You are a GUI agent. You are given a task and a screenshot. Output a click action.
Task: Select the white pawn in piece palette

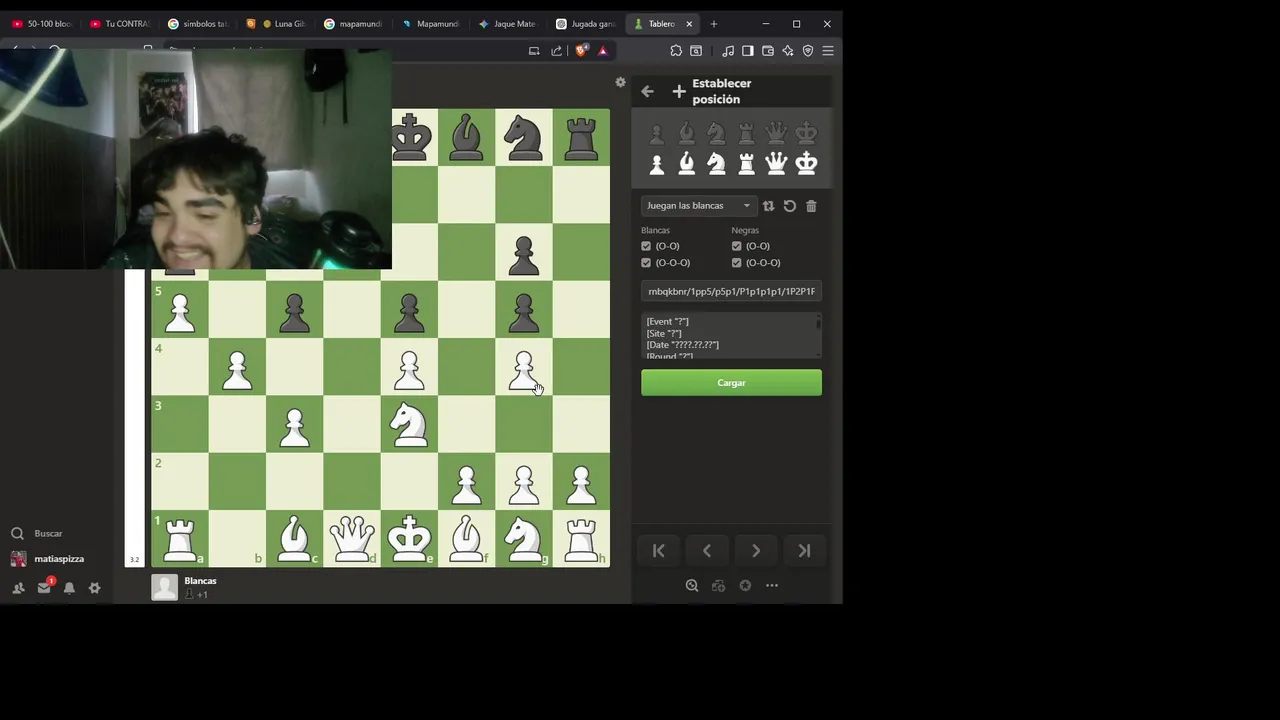[x=656, y=163]
